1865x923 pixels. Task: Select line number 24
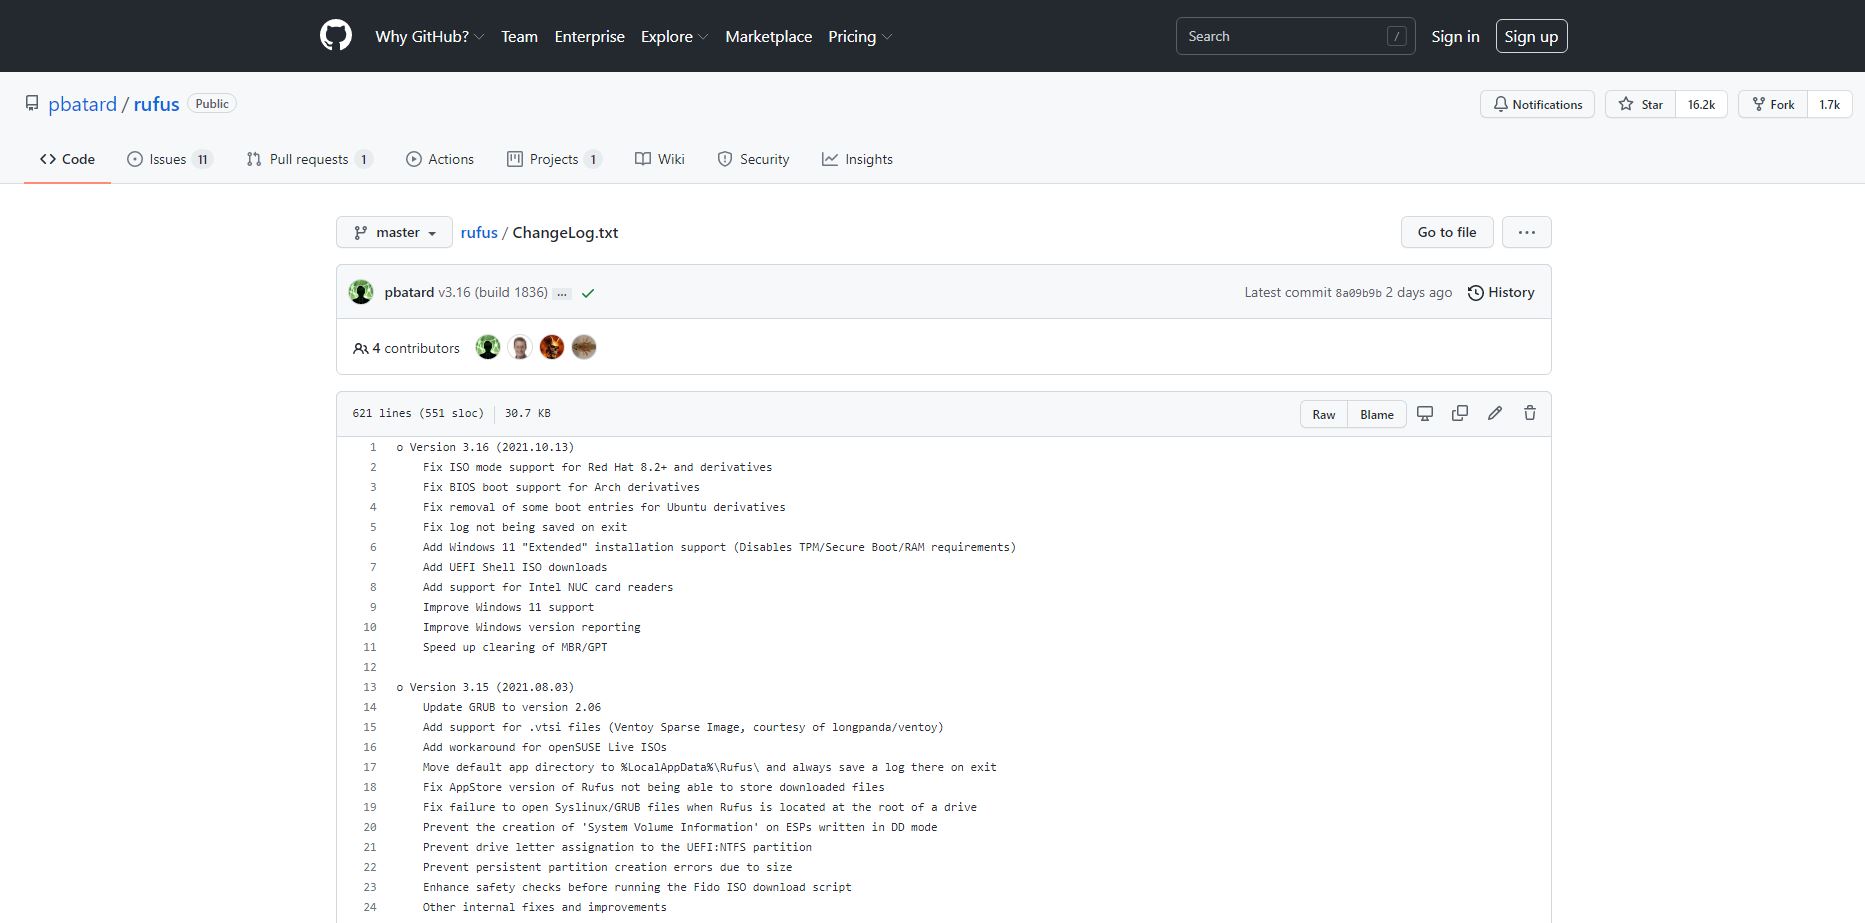[x=369, y=907]
